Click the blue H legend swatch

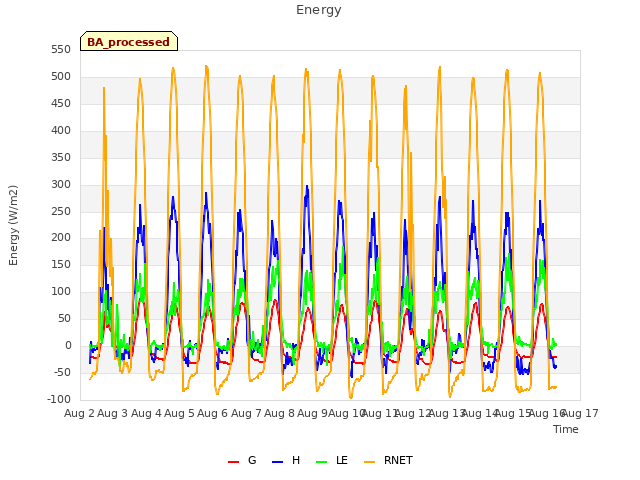(x=278, y=462)
